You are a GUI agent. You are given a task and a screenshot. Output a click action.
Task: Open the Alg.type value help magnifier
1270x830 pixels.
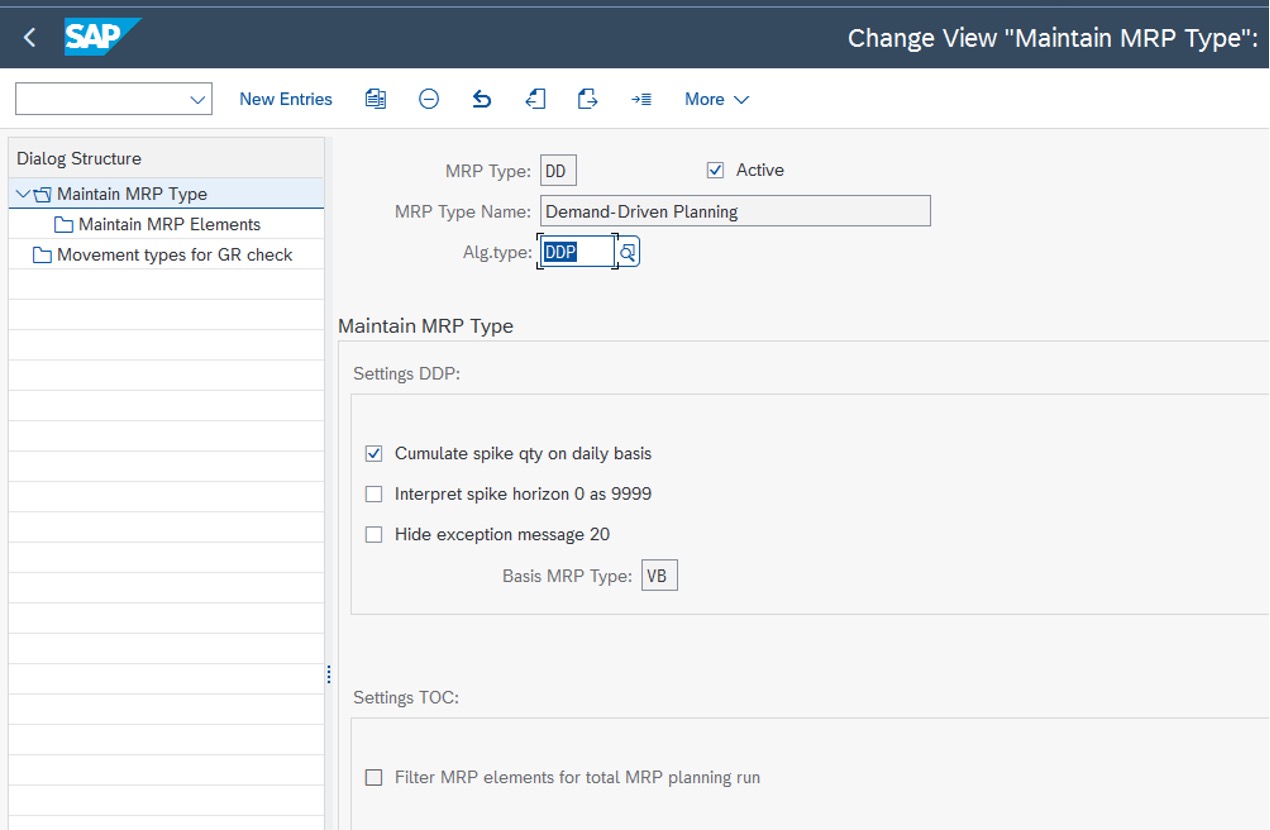(626, 251)
